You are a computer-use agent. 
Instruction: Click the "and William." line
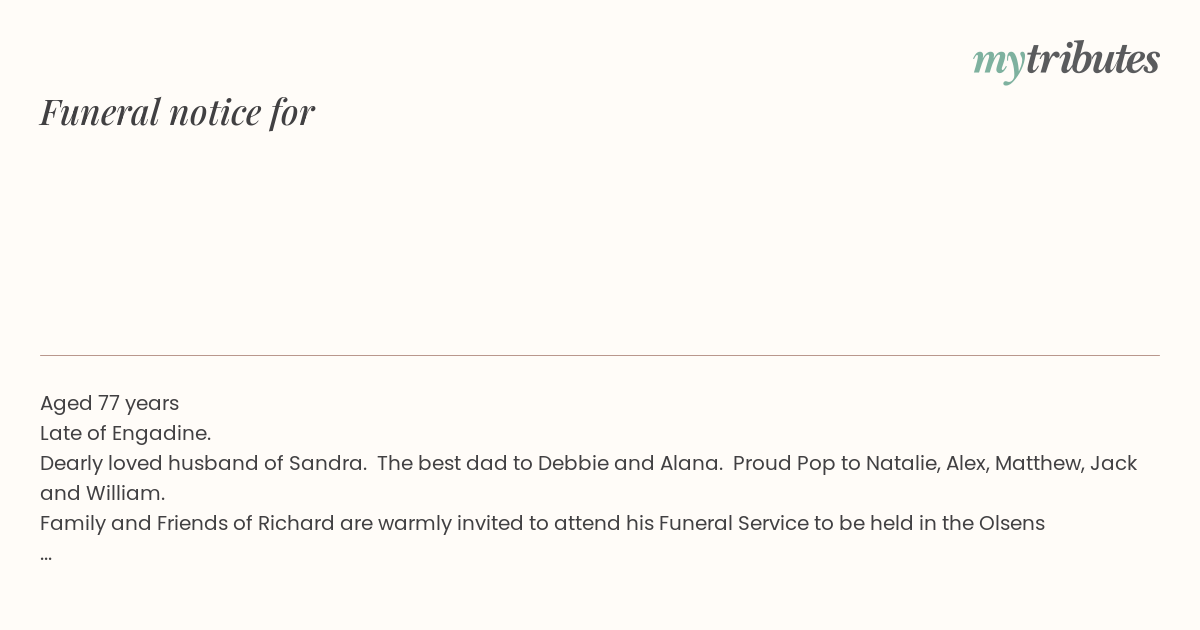pyautogui.click(x=102, y=494)
